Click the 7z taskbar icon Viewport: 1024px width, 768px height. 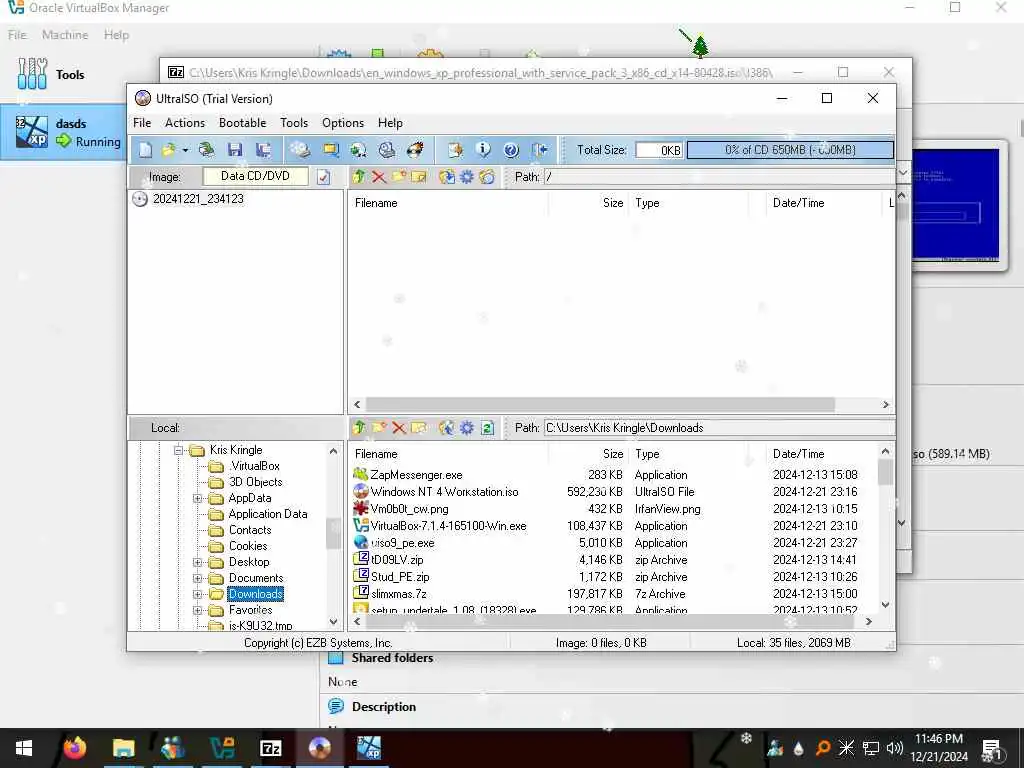point(270,748)
